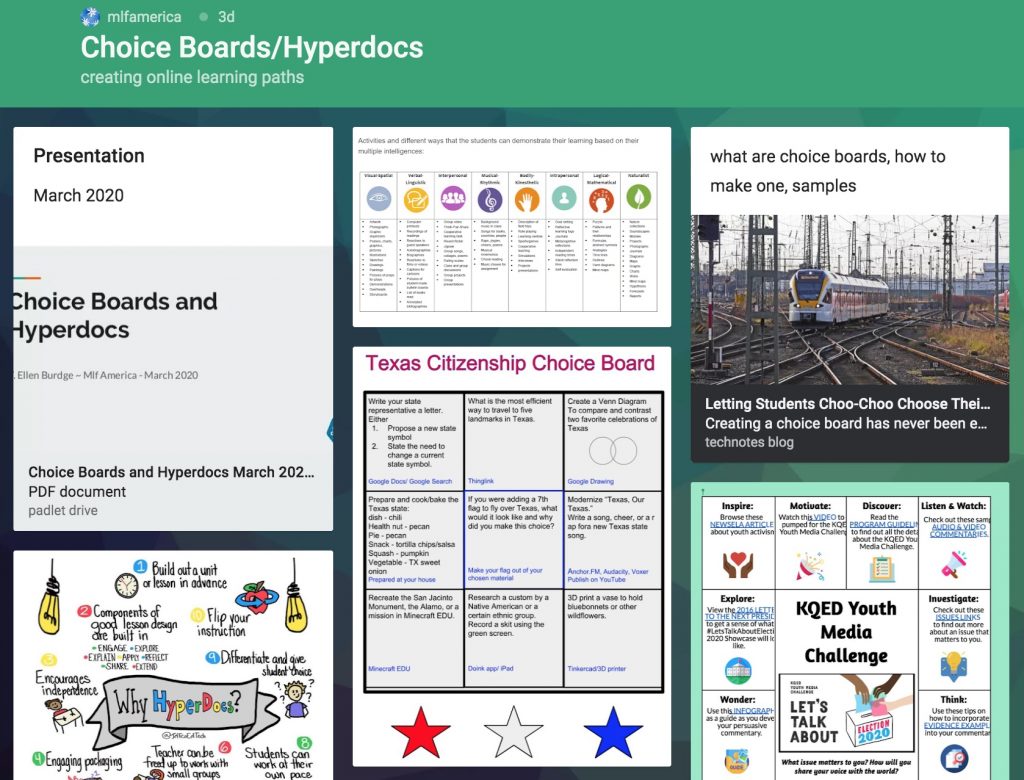
Task: Open the train on tracks photo
Action: 850,300
